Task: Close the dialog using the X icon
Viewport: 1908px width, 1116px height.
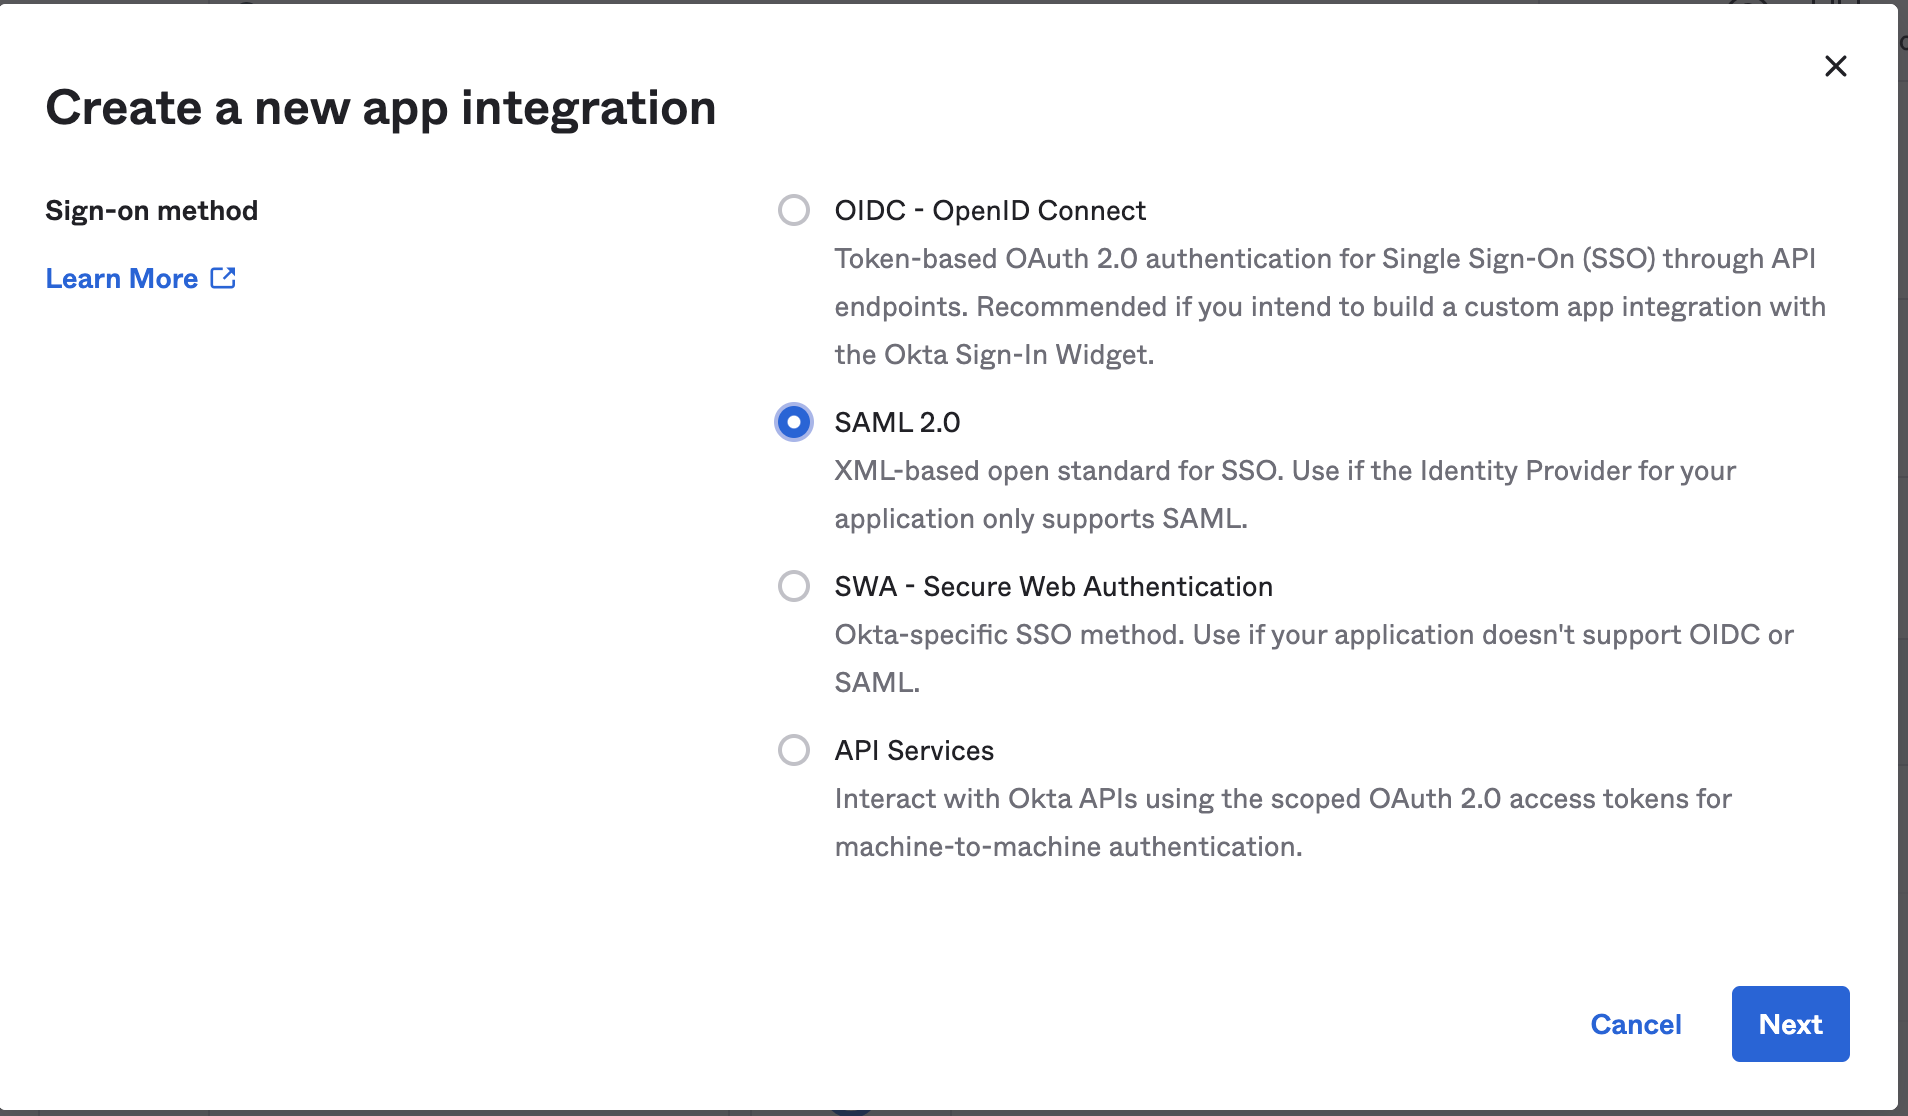Action: click(1836, 66)
